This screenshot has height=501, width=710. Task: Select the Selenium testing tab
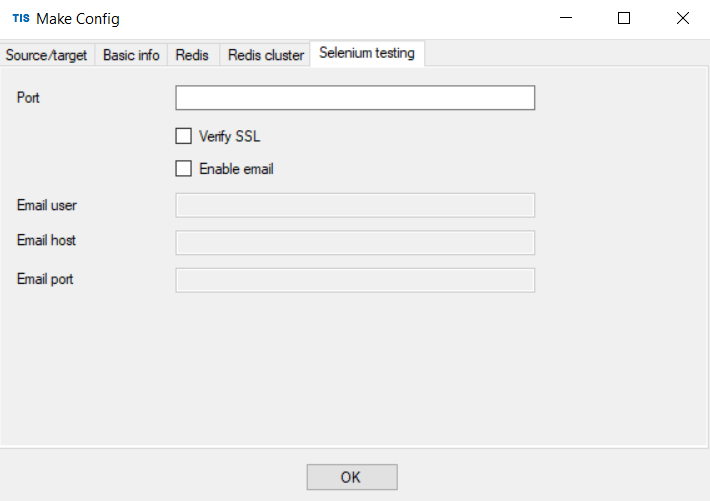point(367,53)
